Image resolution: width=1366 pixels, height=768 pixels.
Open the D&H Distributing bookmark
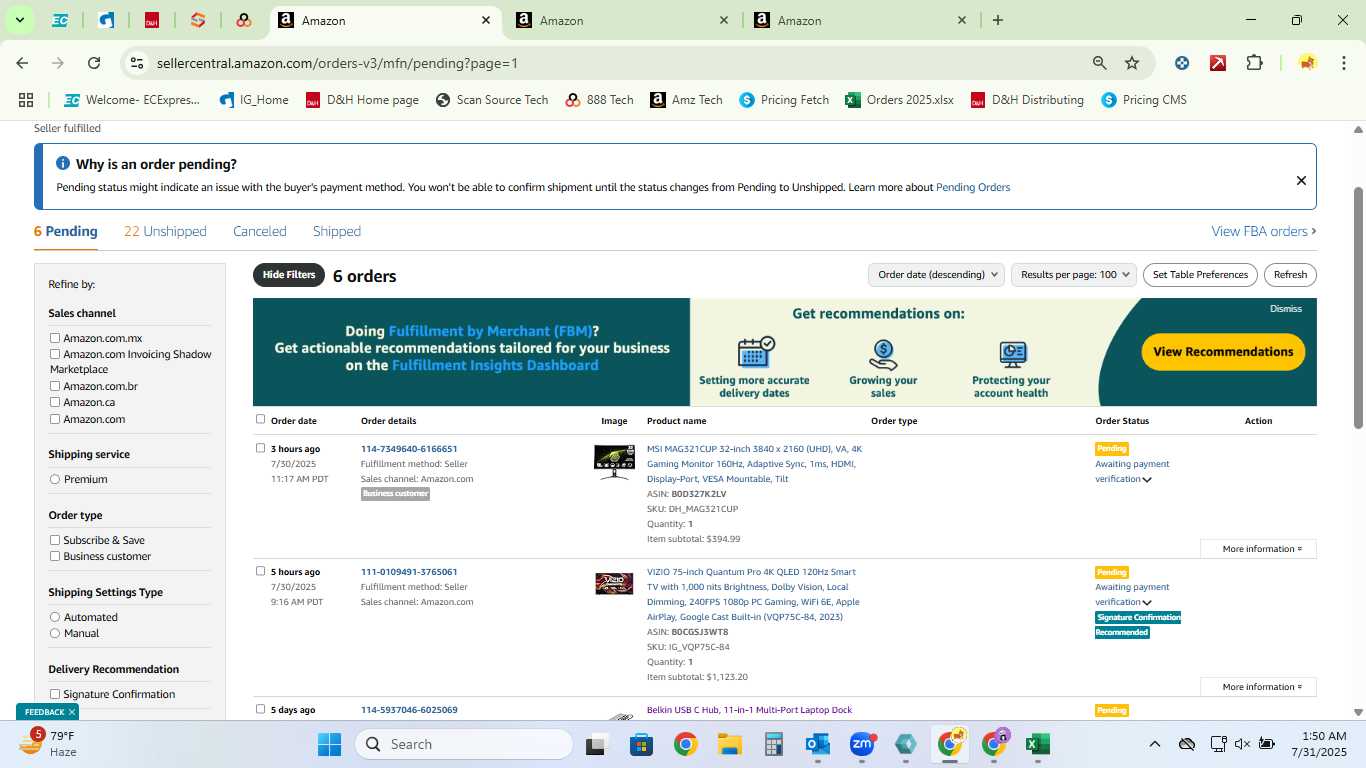1027,100
